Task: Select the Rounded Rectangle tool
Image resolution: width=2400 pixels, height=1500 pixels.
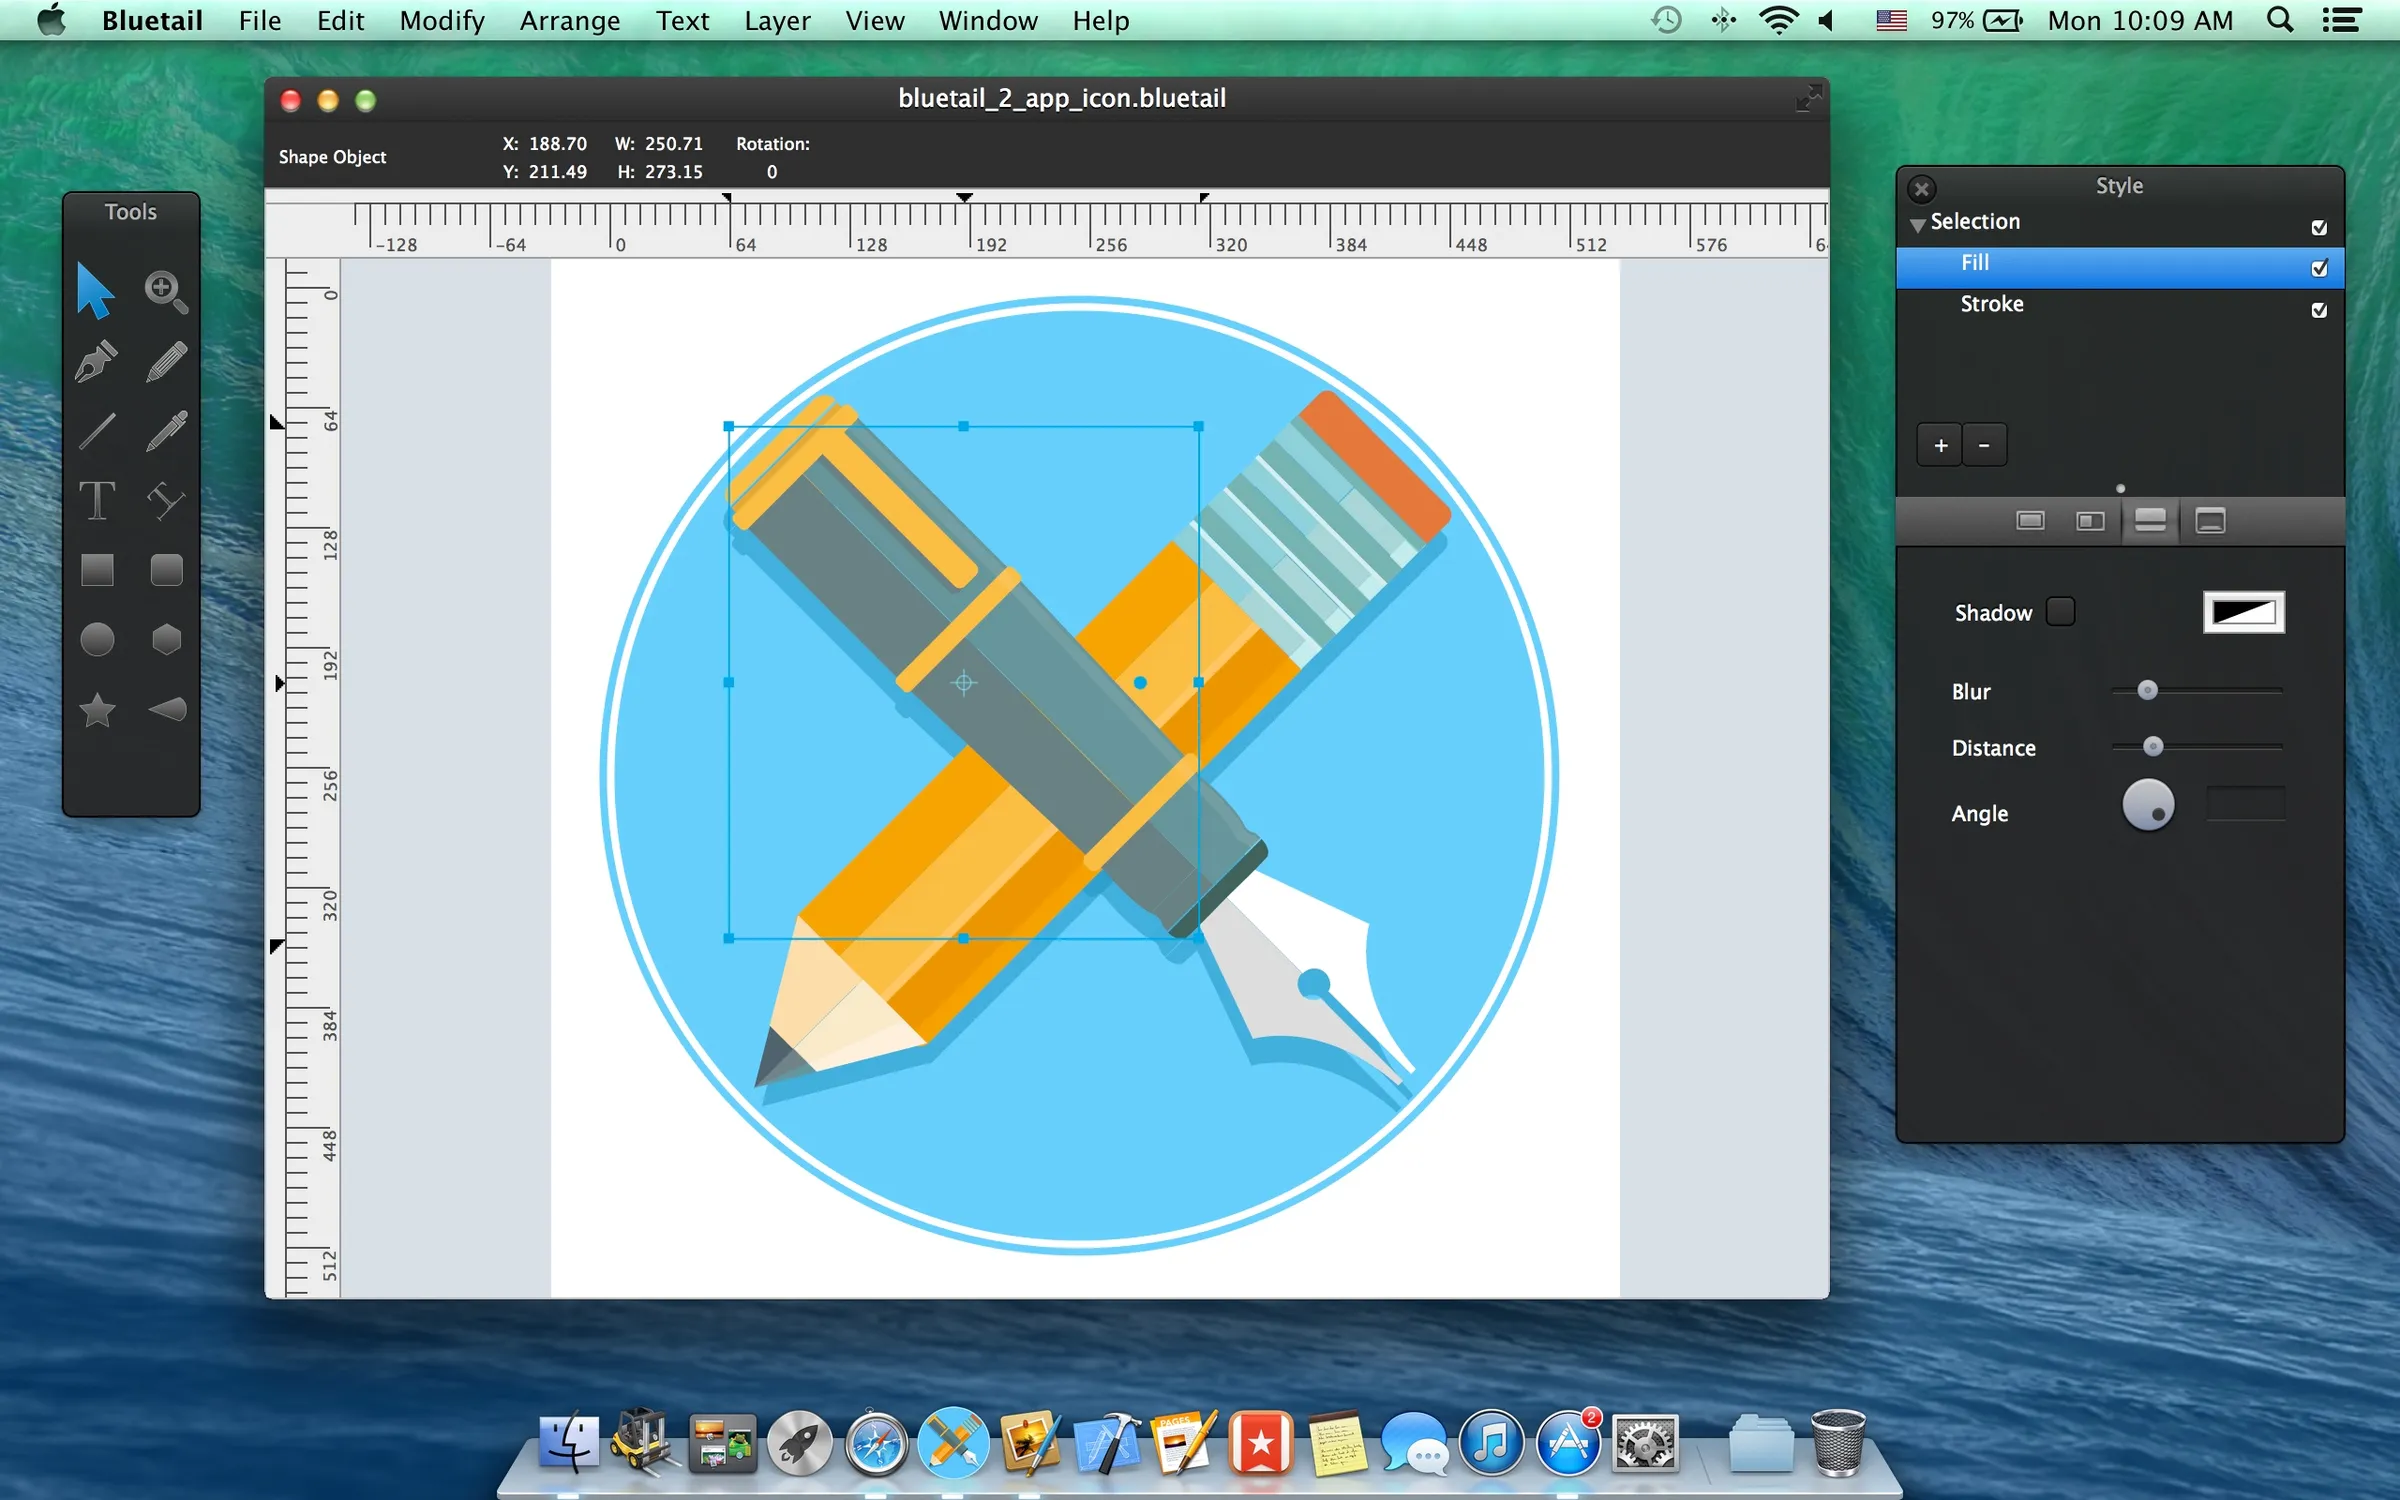Action: [165, 570]
